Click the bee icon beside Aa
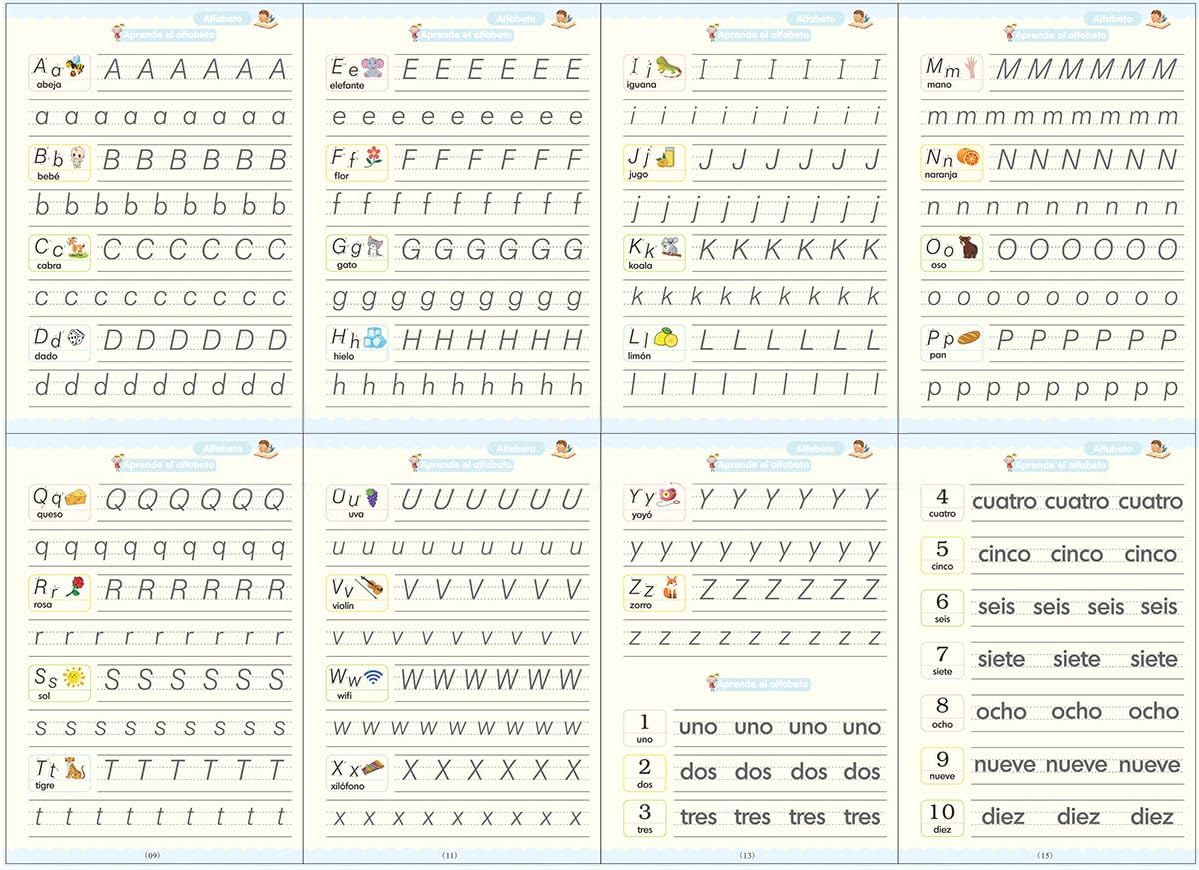Viewport: 1199px width, 870px height. pyautogui.click(x=76, y=68)
